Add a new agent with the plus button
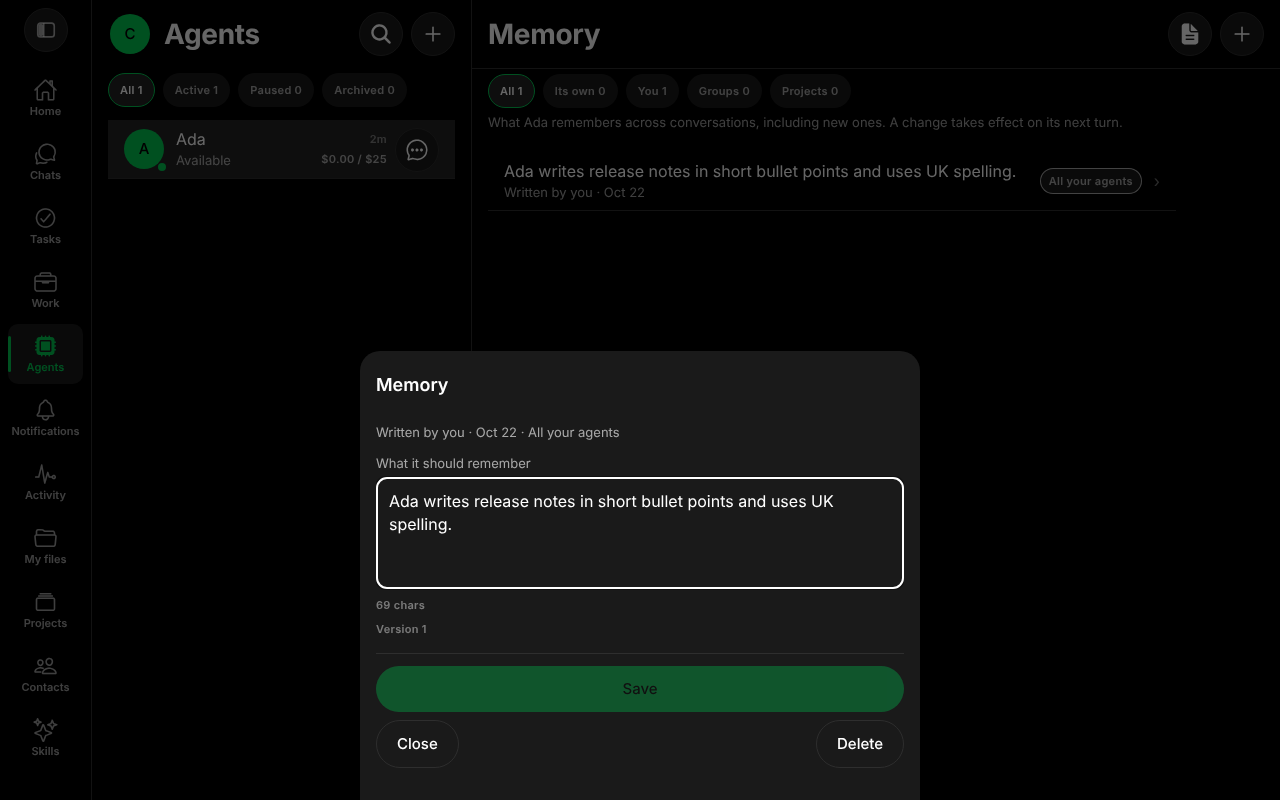Screen dimensions: 1280x800 point(433,34)
